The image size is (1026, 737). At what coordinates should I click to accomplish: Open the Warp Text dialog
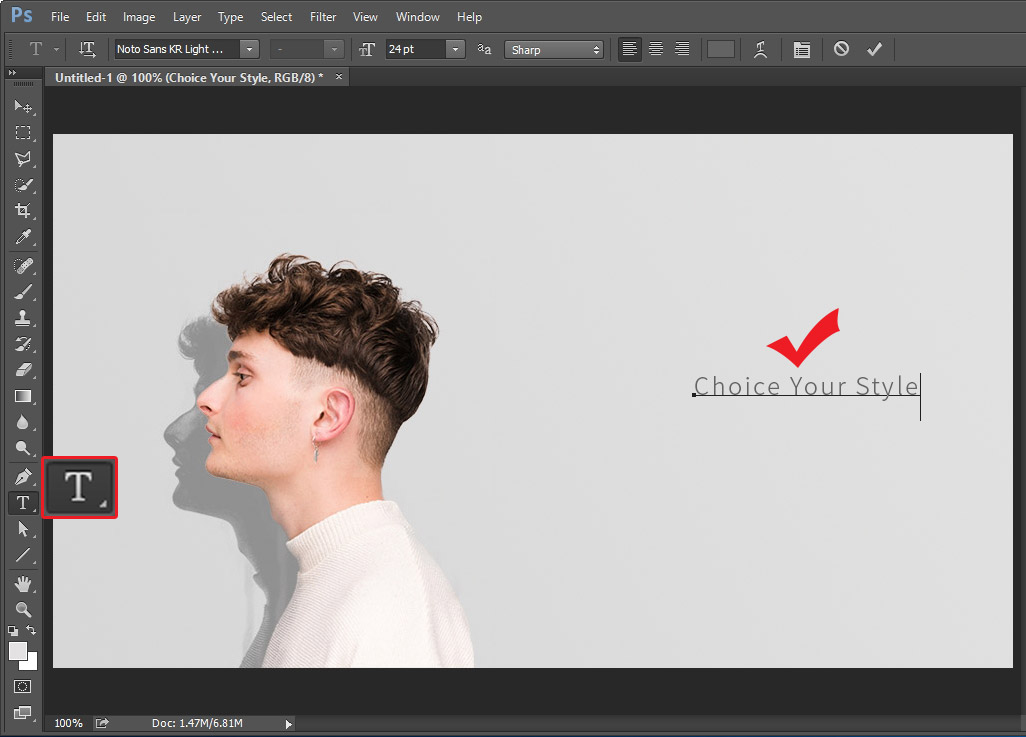click(x=760, y=50)
